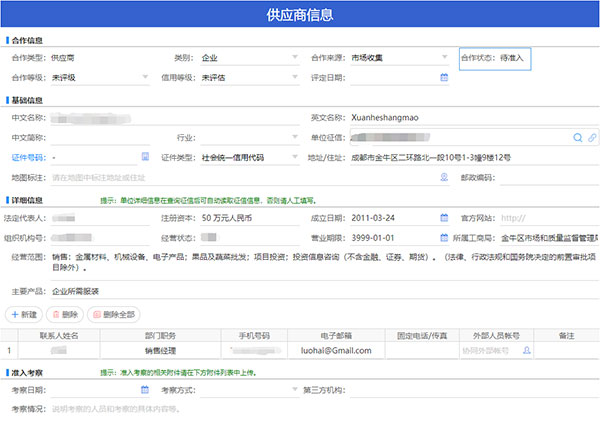The image size is (600, 430).
Task: Click the 新建 button
Action: point(24,314)
